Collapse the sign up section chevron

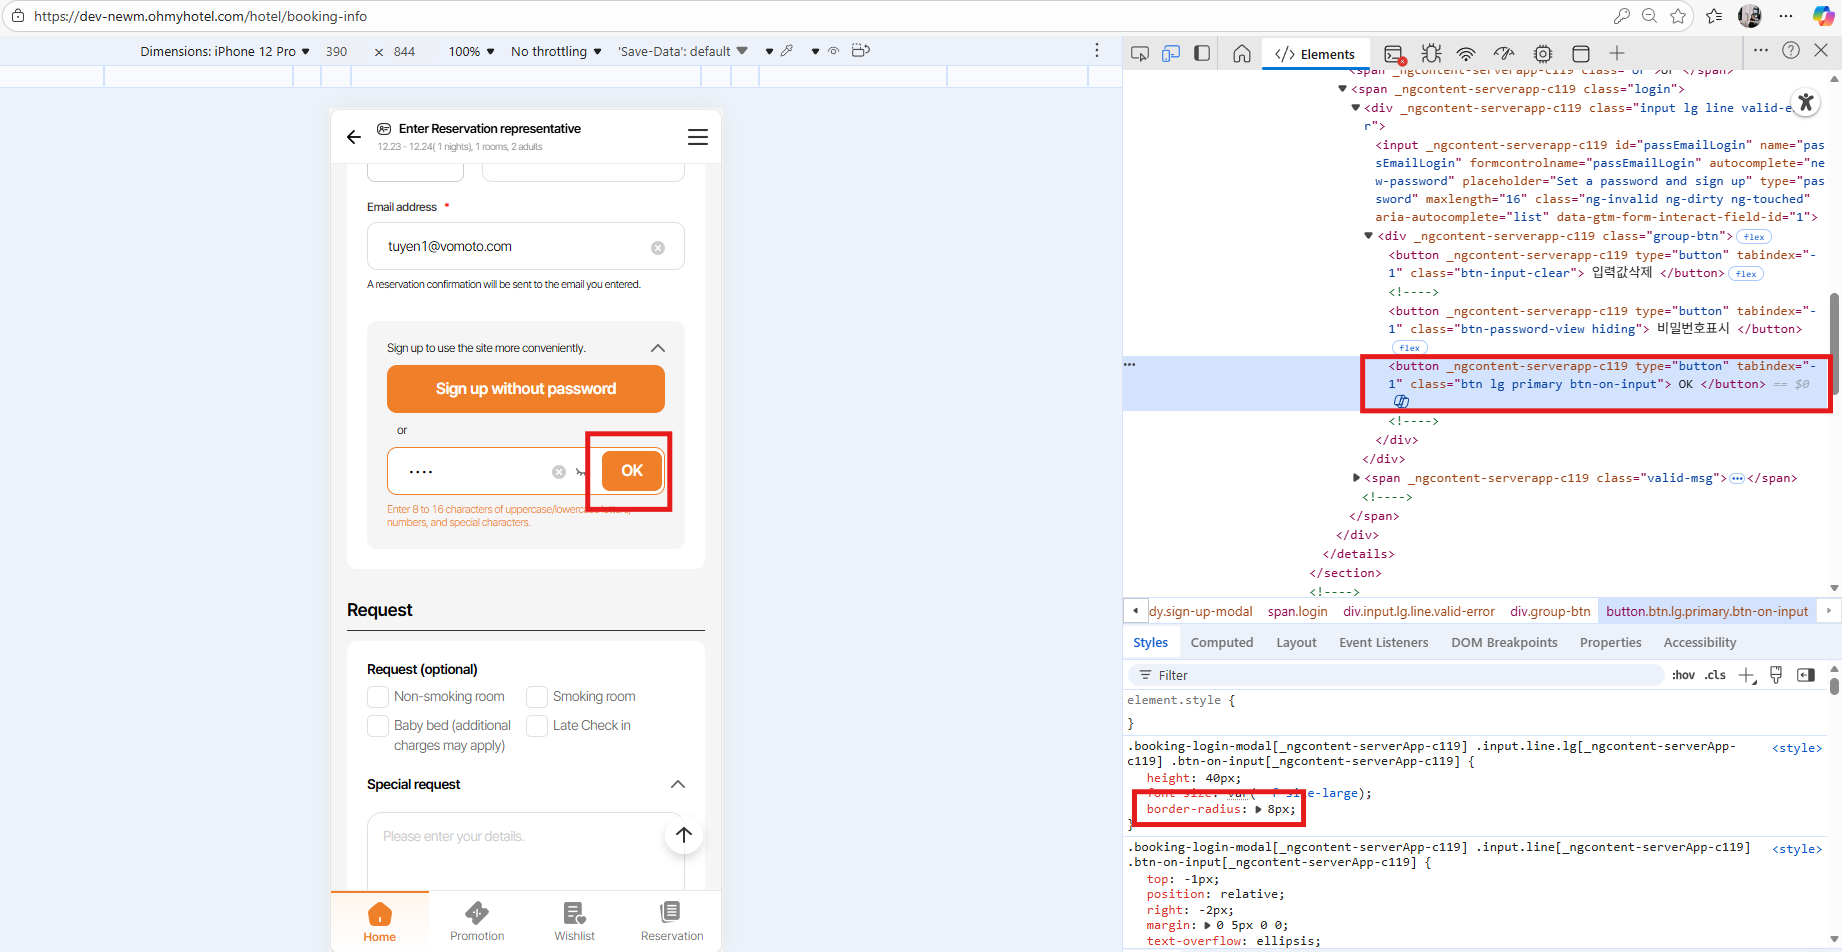click(x=658, y=348)
